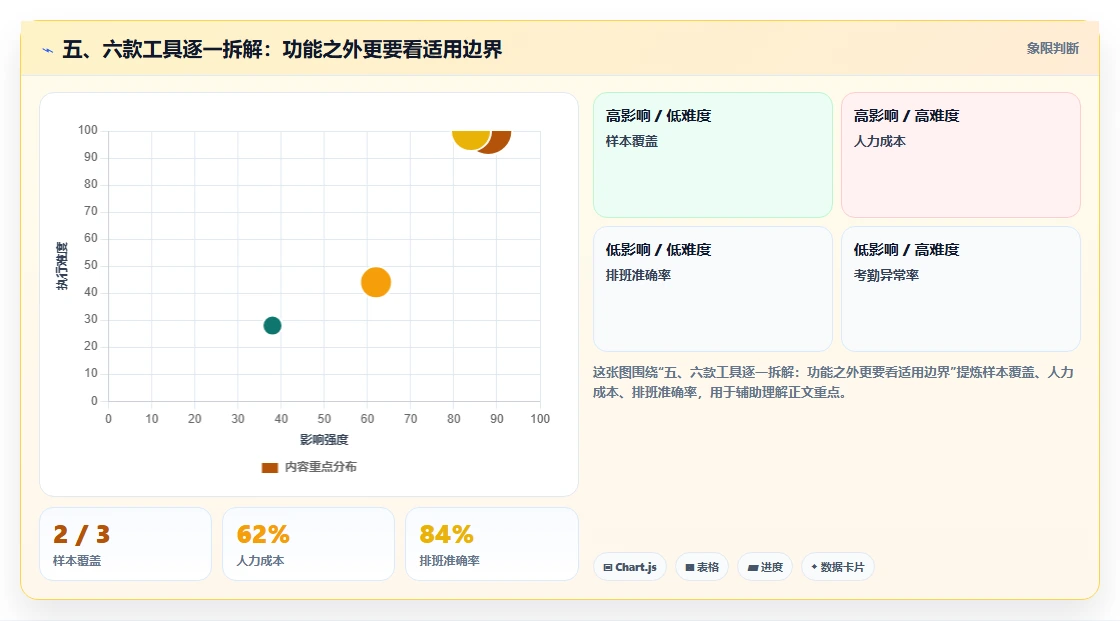
Task: Click the 数据卡片 tag chip
Action: [838, 567]
